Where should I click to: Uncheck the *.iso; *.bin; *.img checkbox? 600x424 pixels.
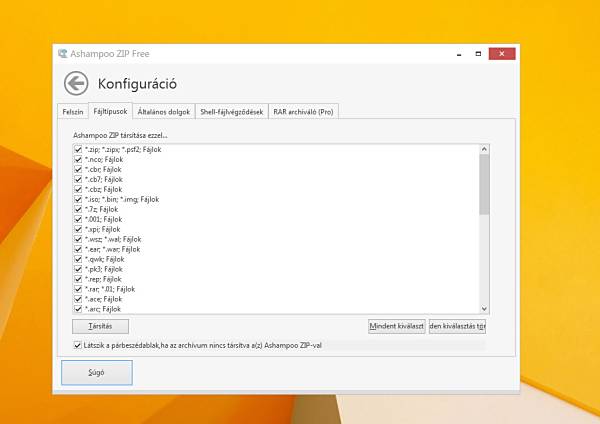point(78,199)
